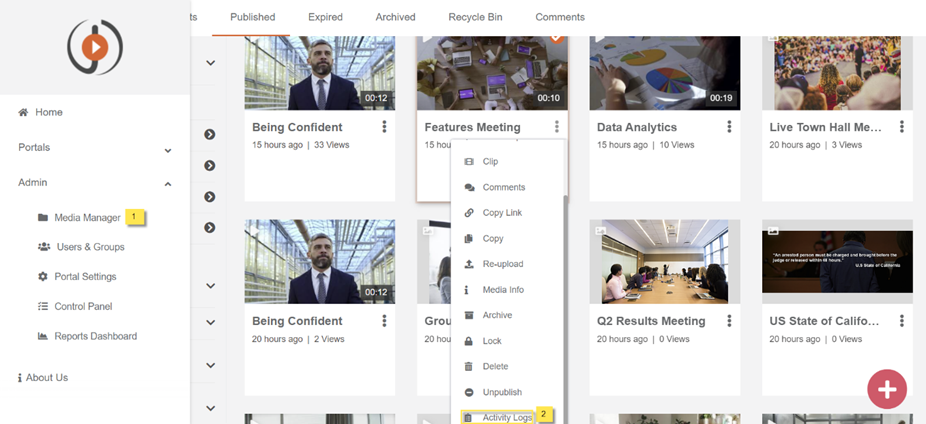
Task: Choose Unpublish in the context menu
Action: pos(502,392)
